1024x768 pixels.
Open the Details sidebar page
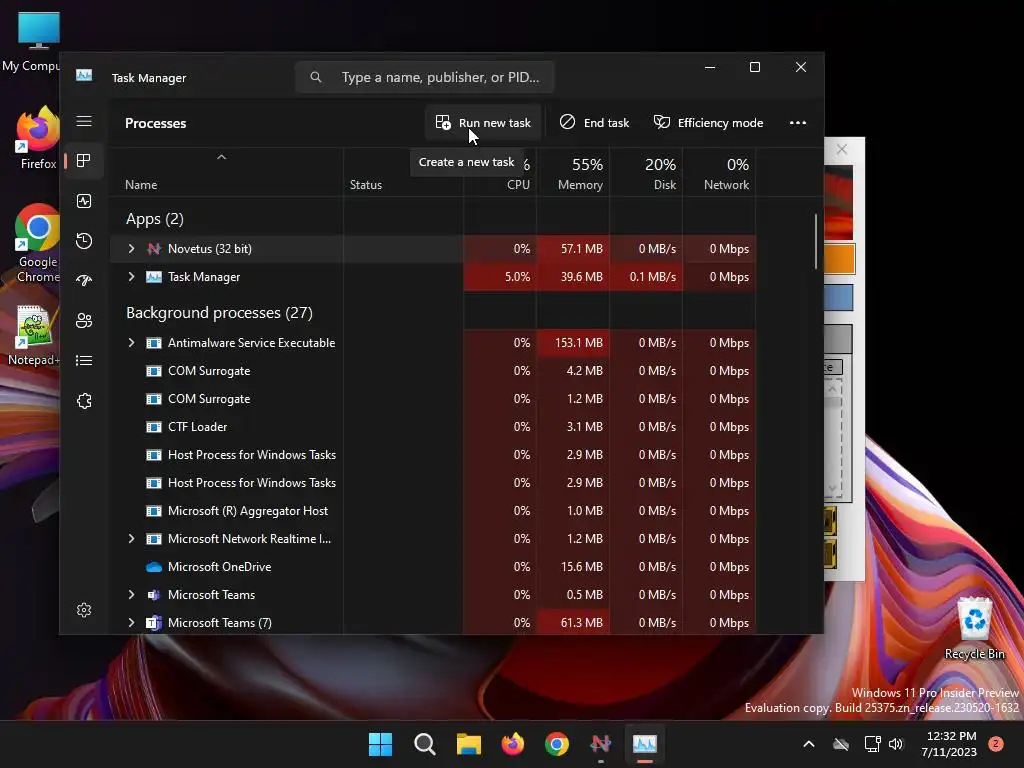(84, 360)
